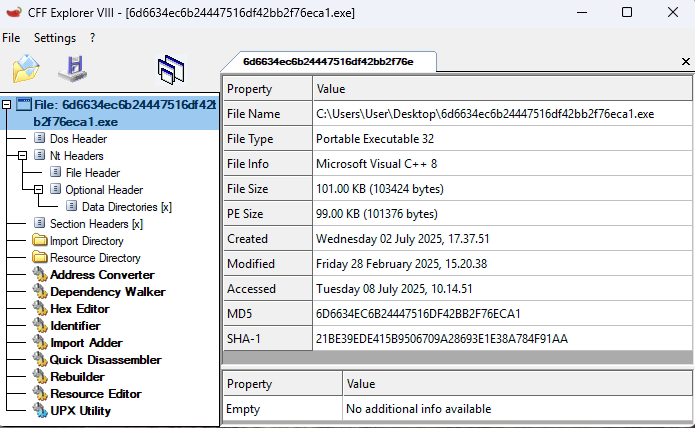Click the File Info property label cell
Screen dimensions: 695x428
click(267, 164)
